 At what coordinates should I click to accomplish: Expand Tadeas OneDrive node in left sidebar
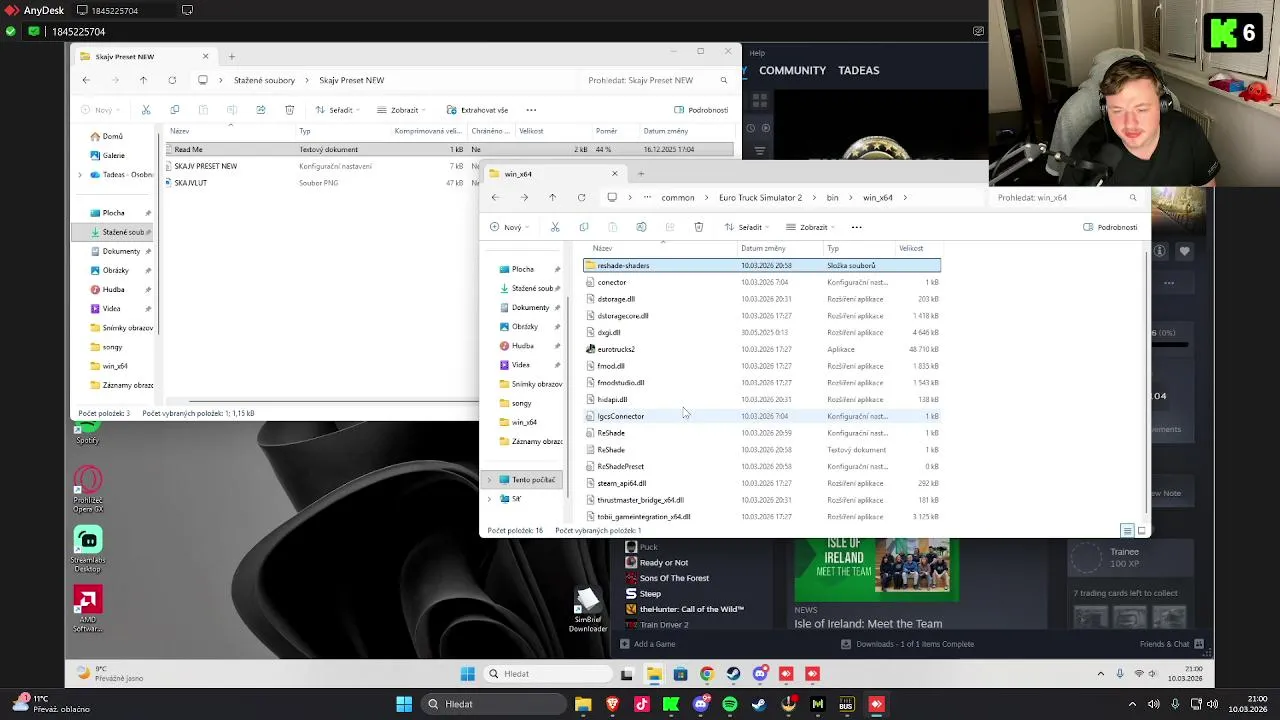pyautogui.click(x=80, y=175)
